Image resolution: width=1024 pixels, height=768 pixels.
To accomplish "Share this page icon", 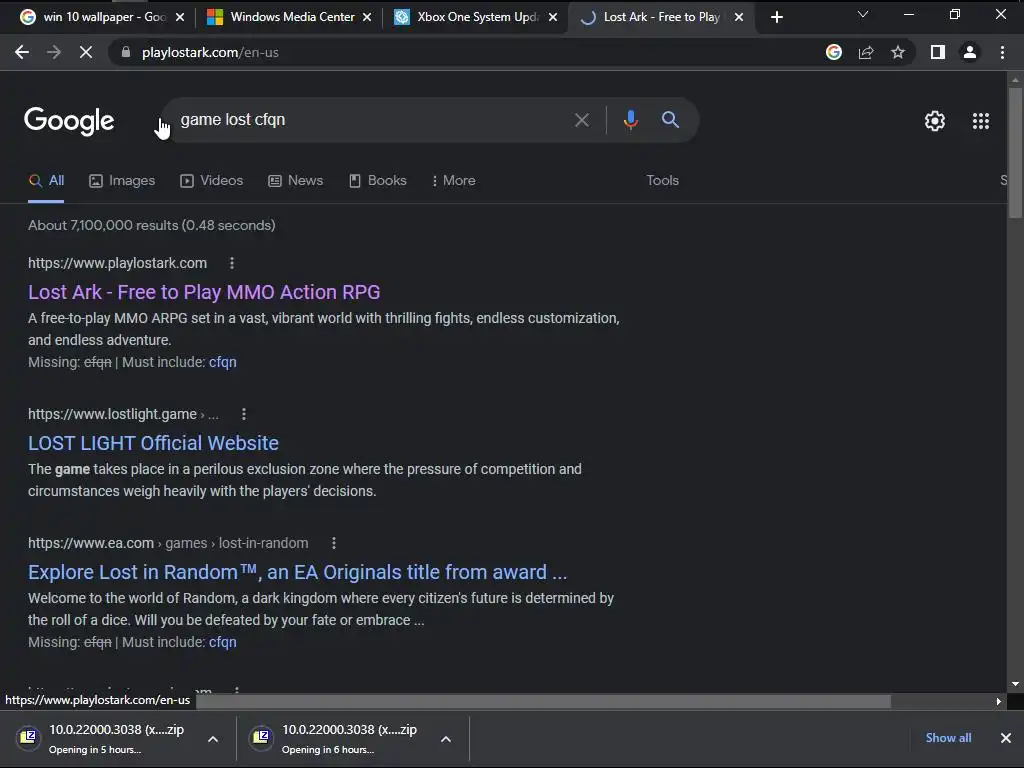I will [x=866, y=52].
